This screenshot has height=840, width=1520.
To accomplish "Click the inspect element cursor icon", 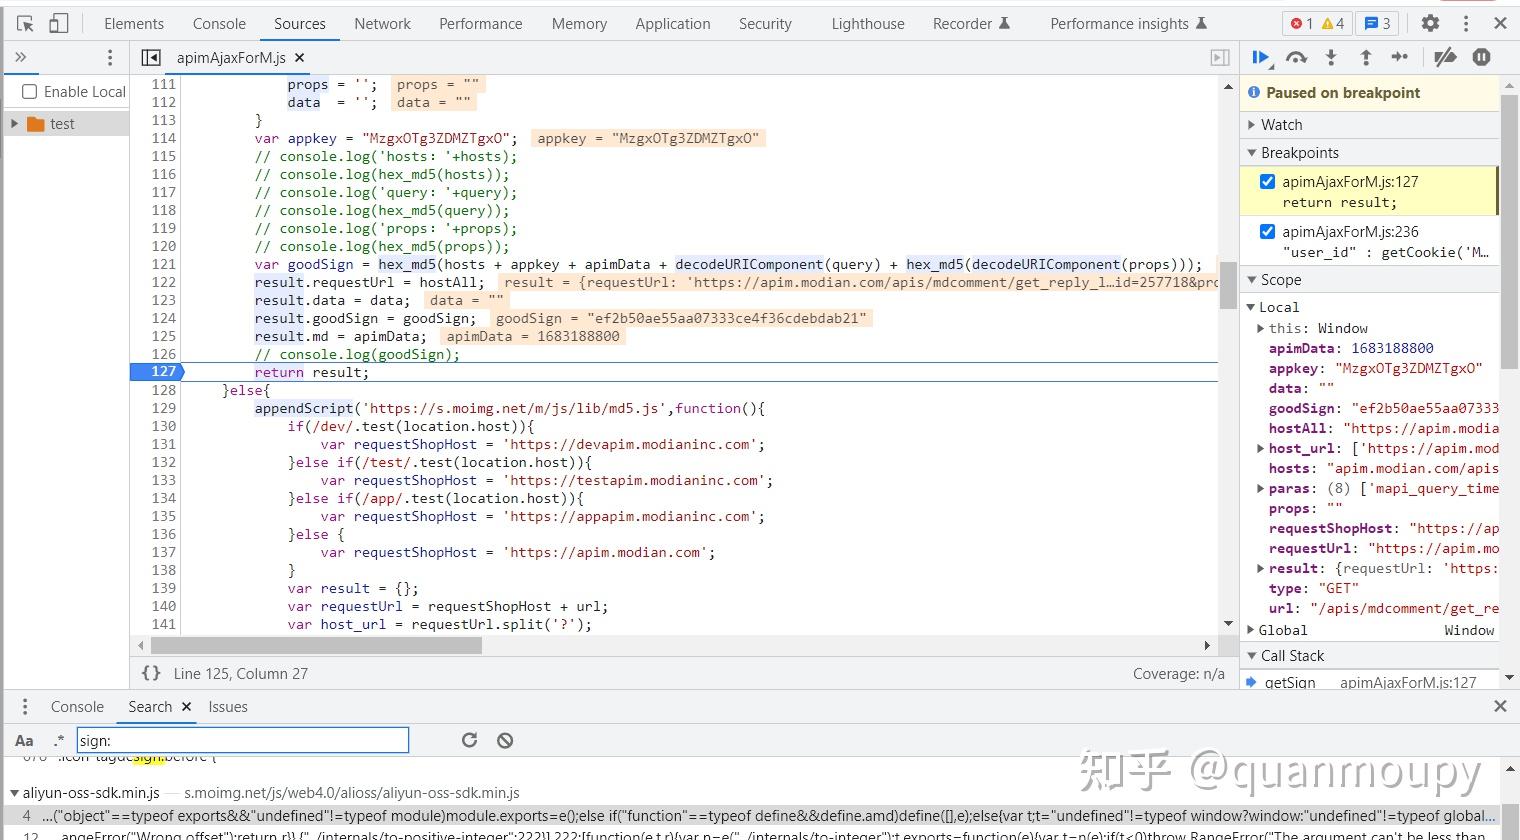I will click(x=24, y=22).
